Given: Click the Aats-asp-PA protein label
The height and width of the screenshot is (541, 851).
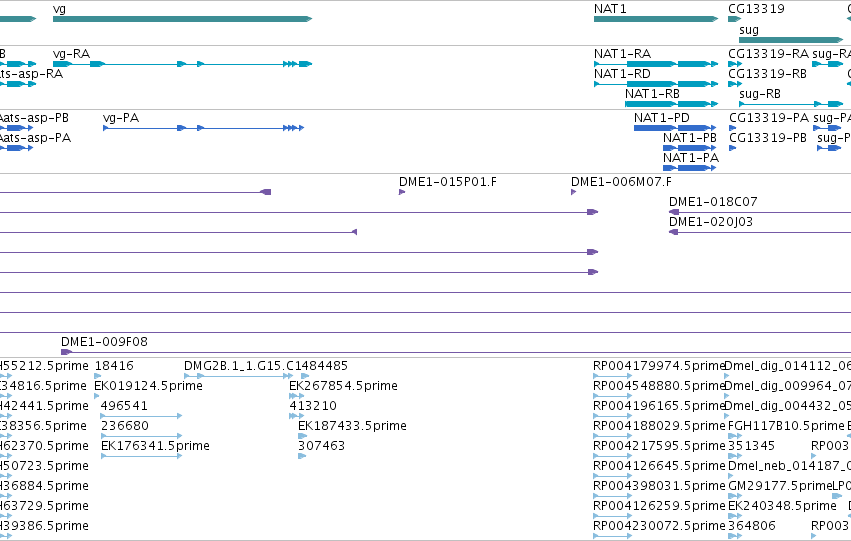Looking at the screenshot, I should coord(35,138).
